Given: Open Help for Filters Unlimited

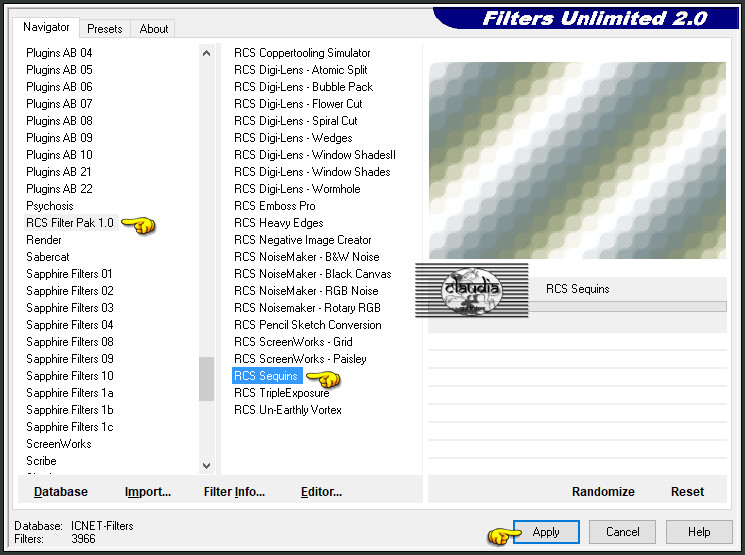Looking at the screenshot, I should tap(699, 532).
